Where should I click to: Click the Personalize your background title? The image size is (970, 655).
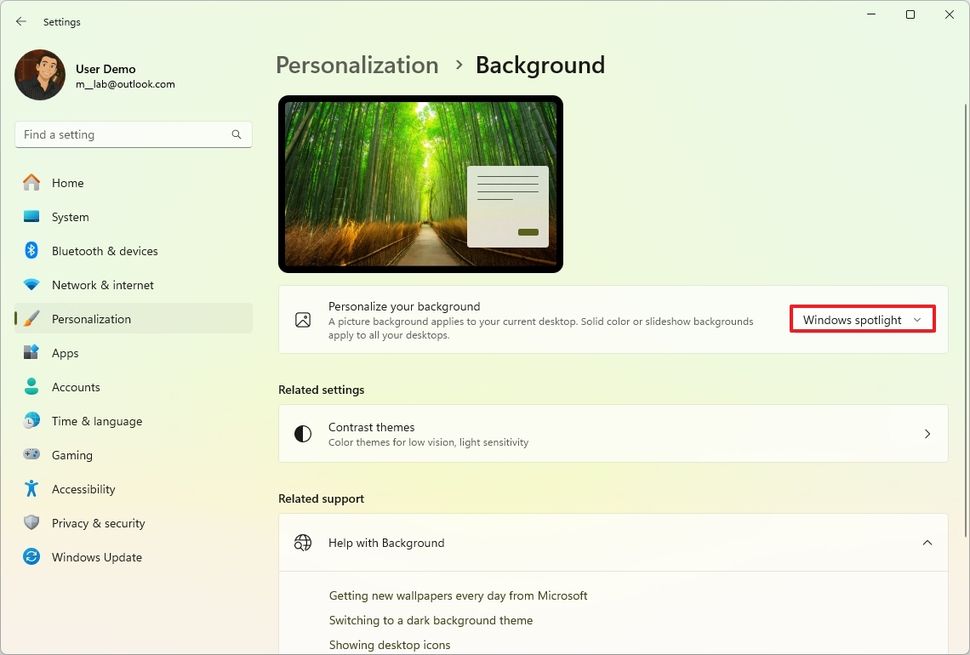pyautogui.click(x=404, y=306)
